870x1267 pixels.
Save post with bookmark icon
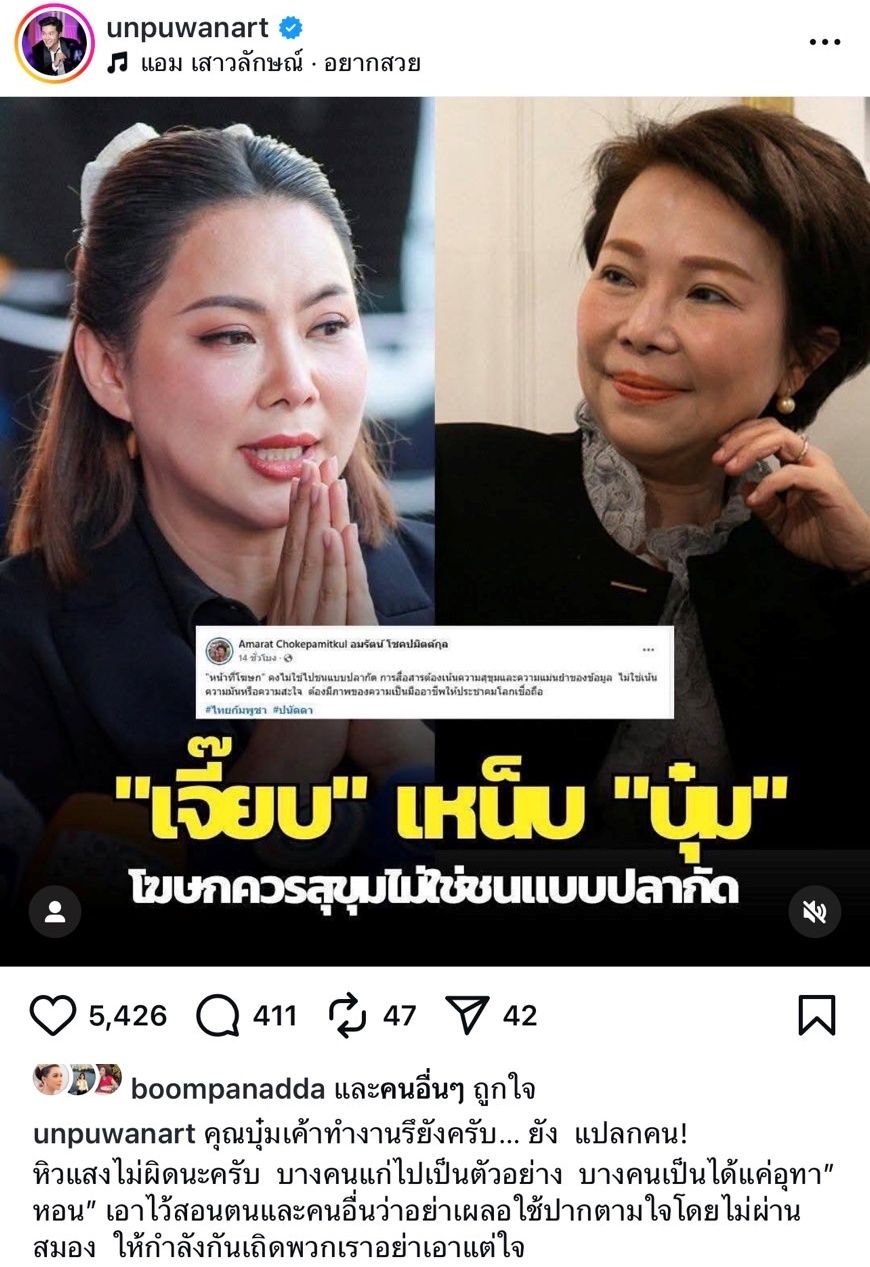(817, 1016)
